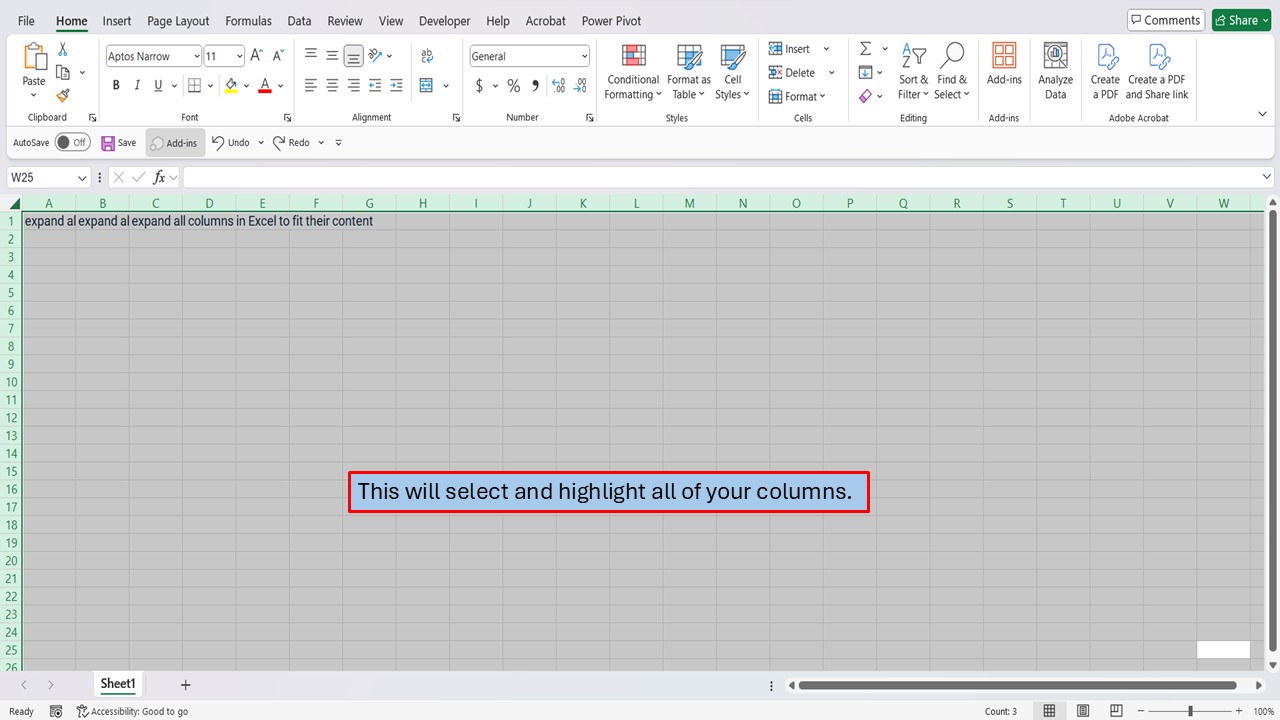Click the Cut (scissors) icon
1280x720 pixels.
point(63,48)
